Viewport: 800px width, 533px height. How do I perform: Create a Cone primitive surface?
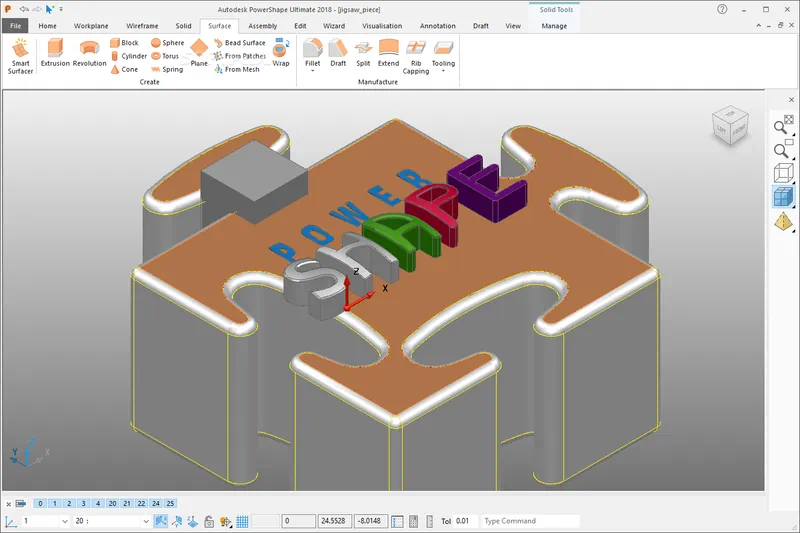pyautogui.click(x=124, y=69)
